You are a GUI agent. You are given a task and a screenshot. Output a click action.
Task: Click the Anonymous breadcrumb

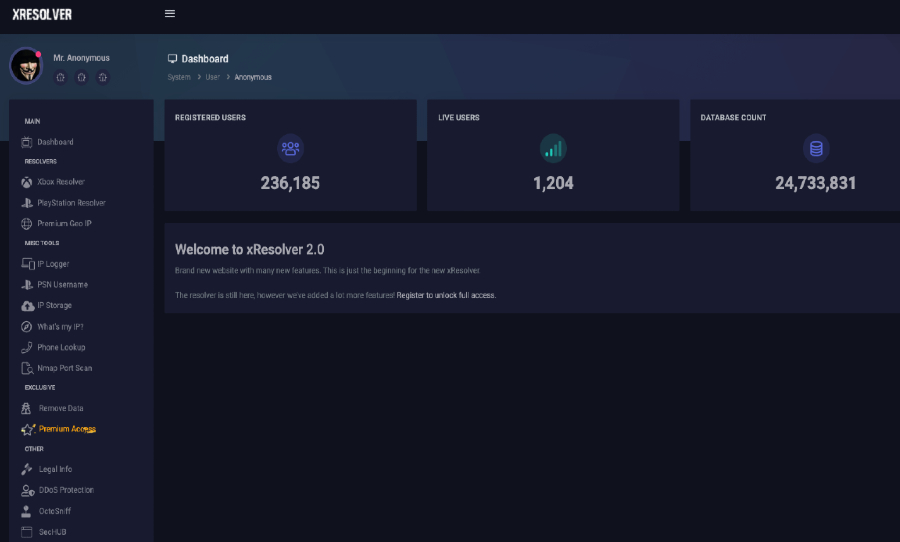pos(253,77)
